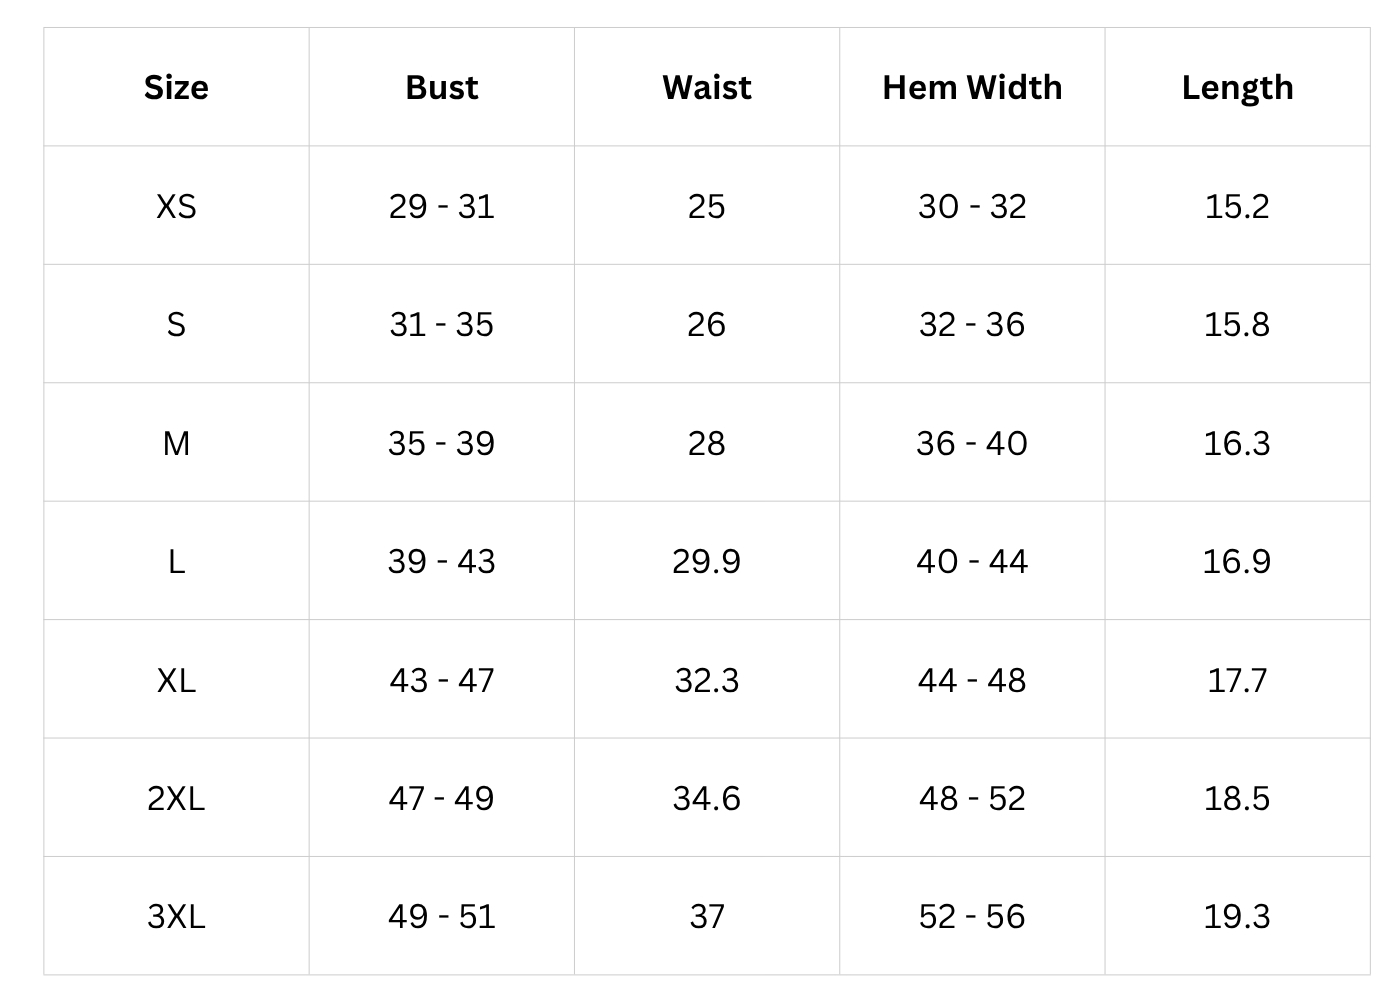Viewport: 1400px width, 1000px height.
Task: Click the Bust column header
Action: 441,88
